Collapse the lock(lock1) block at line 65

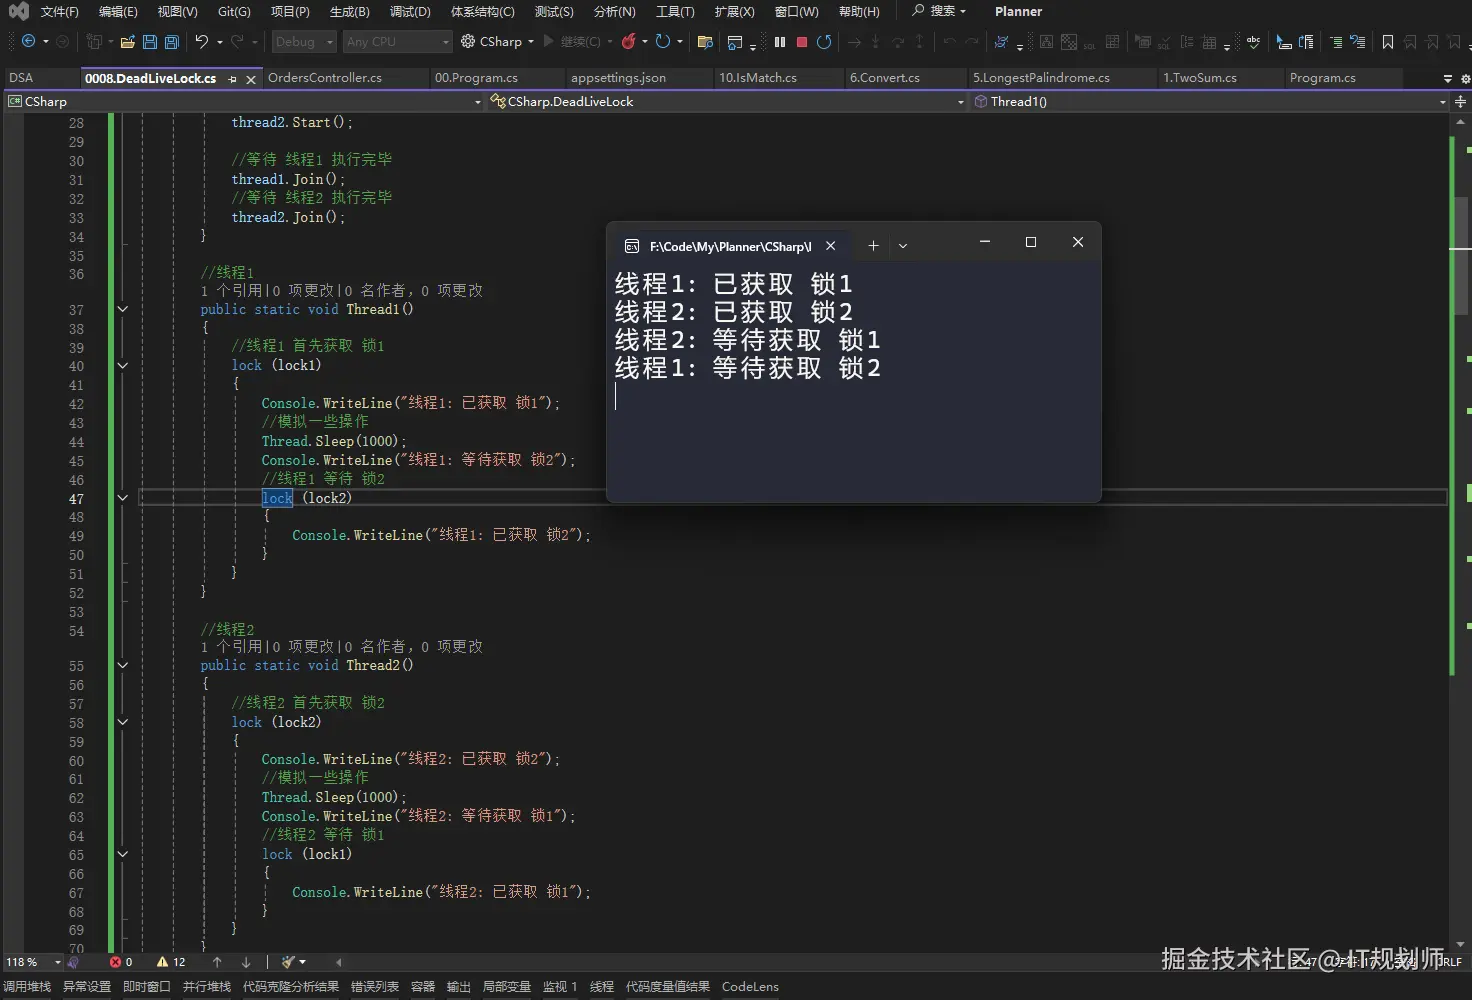click(123, 854)
